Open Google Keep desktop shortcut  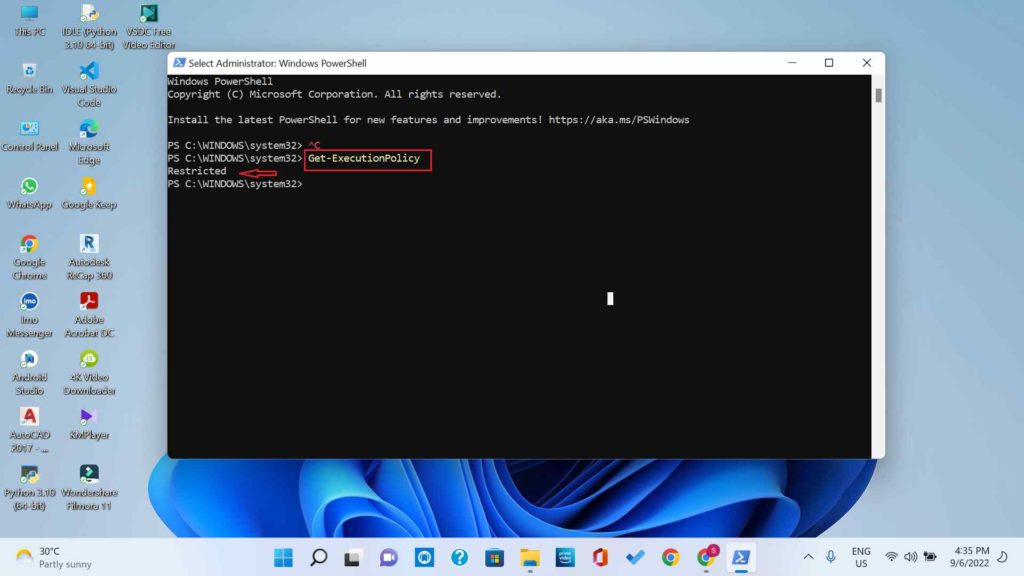tap(89, 193)
